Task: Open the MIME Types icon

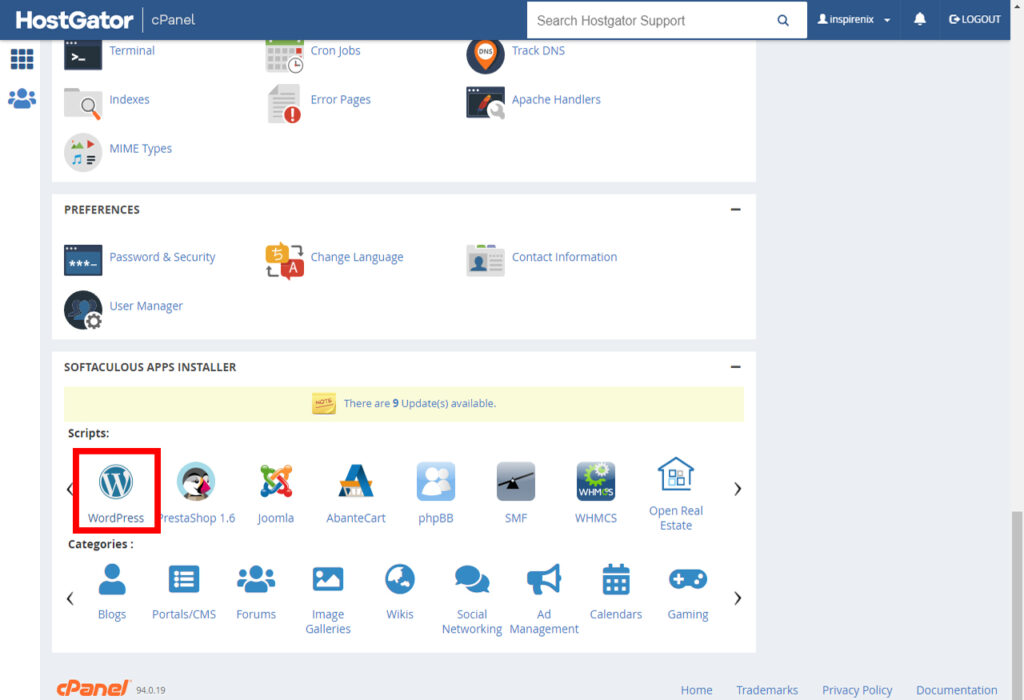Action: [x=83, y=152]
